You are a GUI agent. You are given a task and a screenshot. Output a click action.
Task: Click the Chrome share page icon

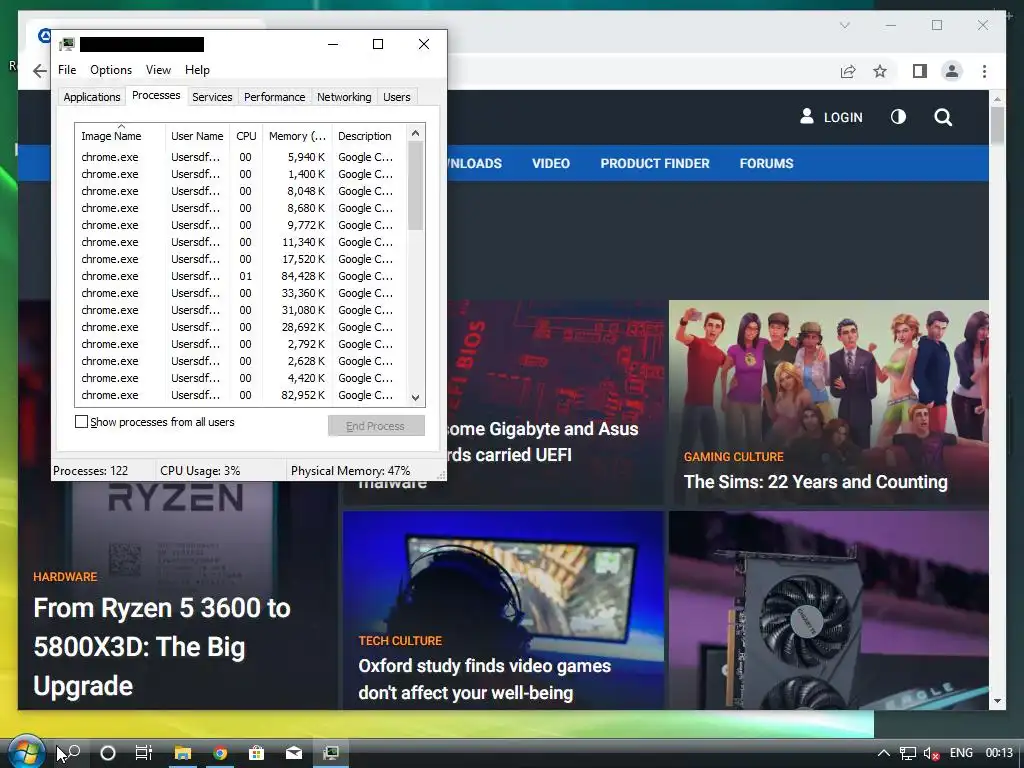click(848, 71)
